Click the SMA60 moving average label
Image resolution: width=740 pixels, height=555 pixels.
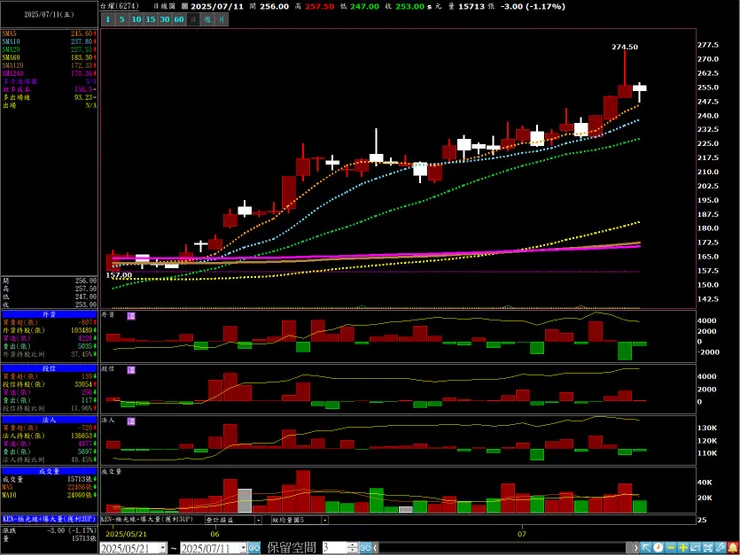click(10, 57)
